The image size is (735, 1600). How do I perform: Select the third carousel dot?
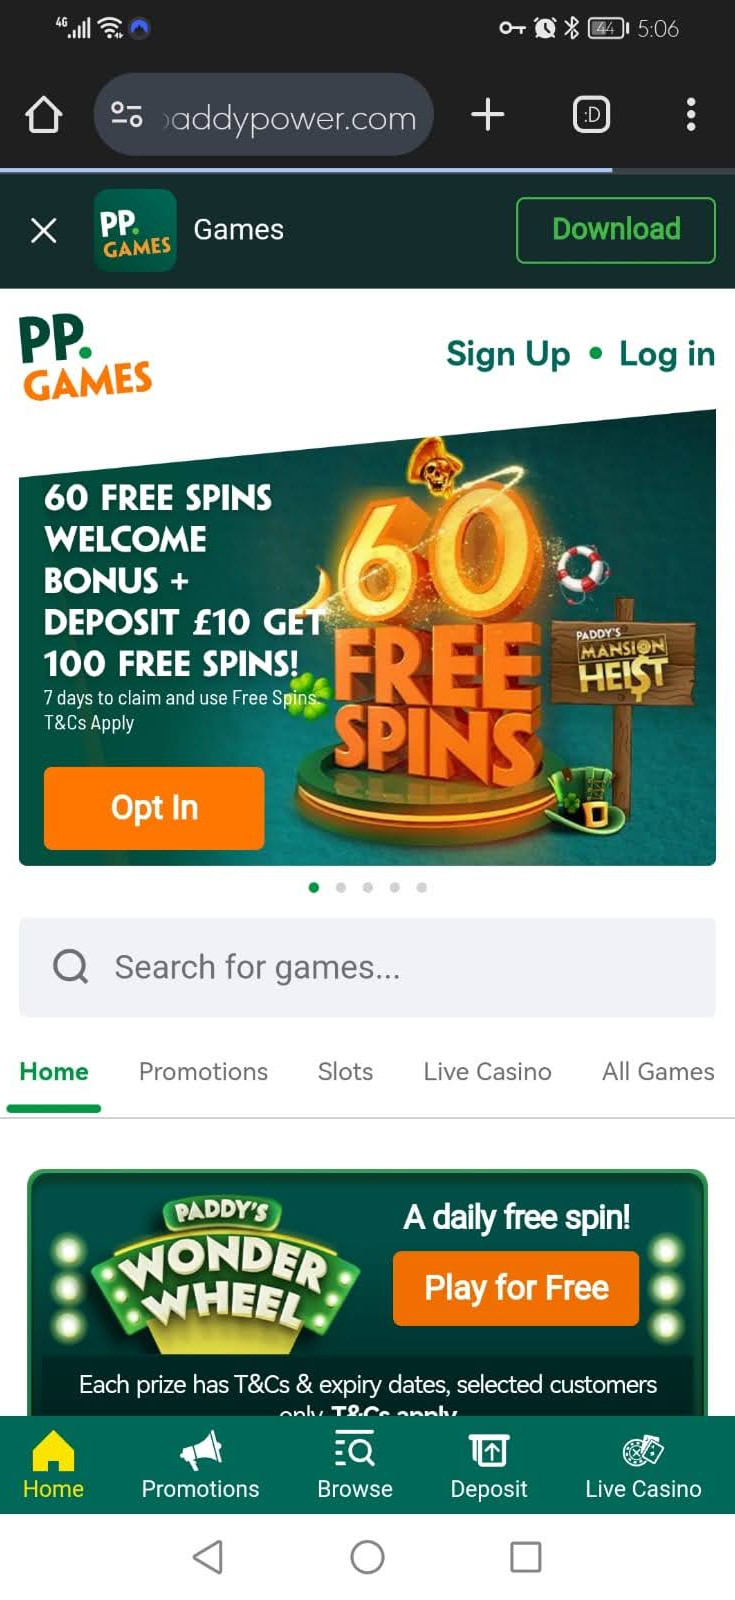pos(368,887)
